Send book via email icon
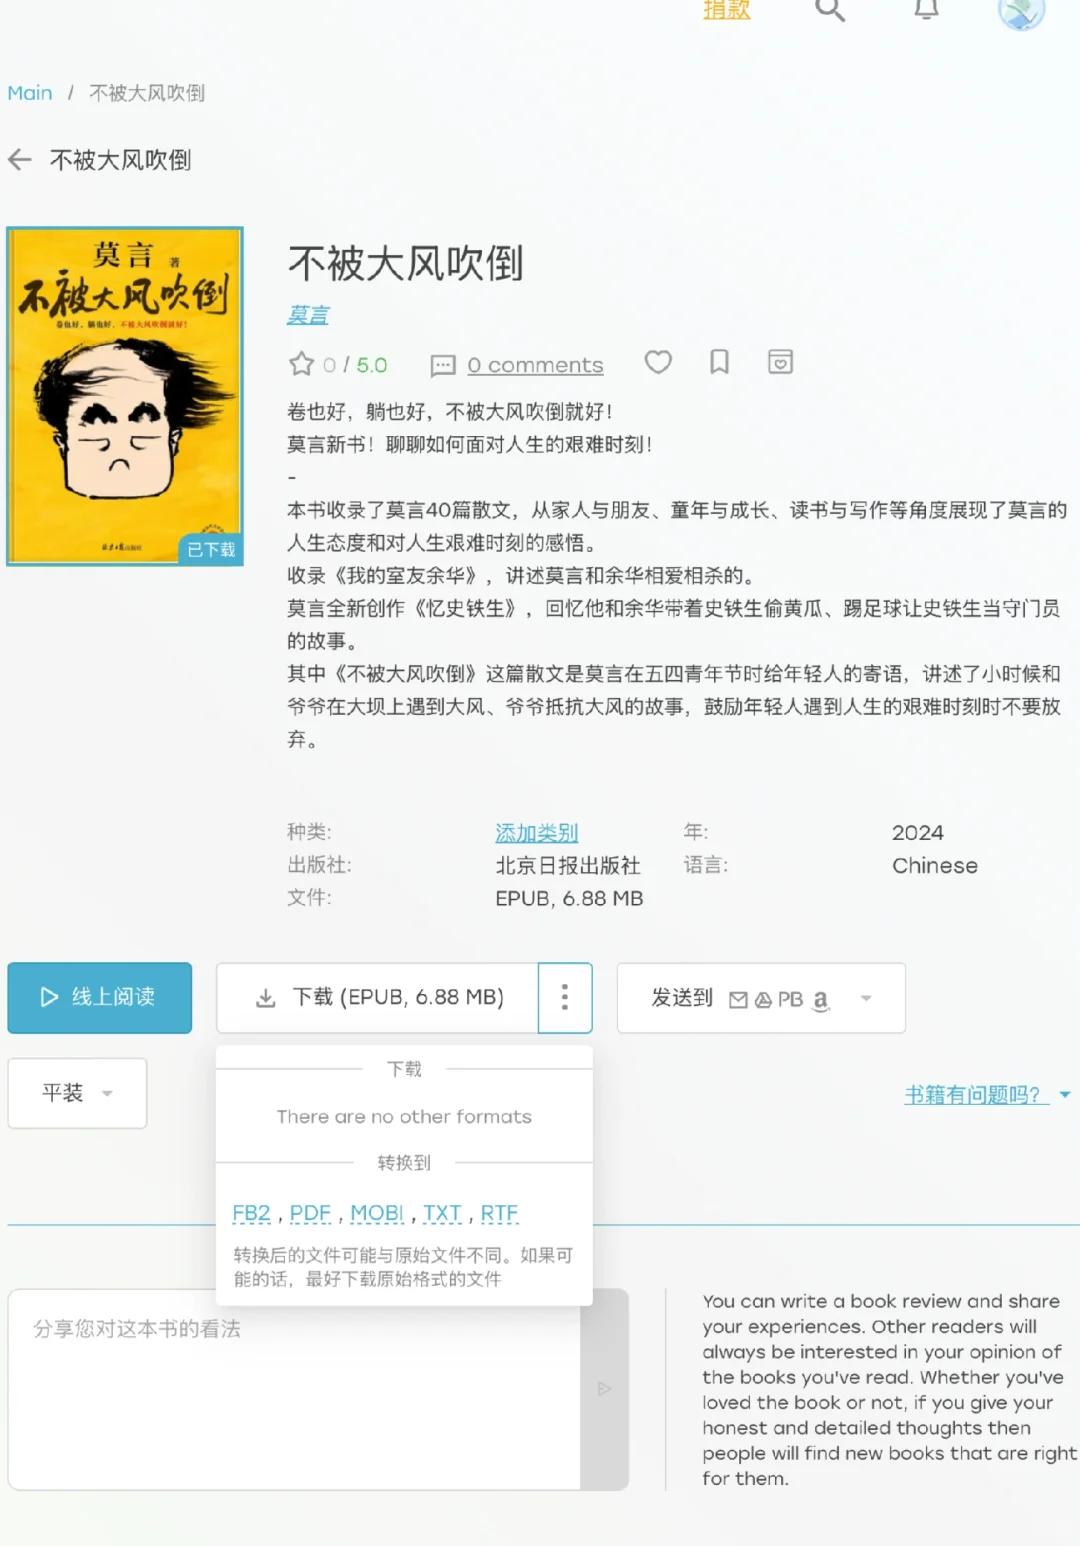Screen dimensions: 1080x1546 739,1000
